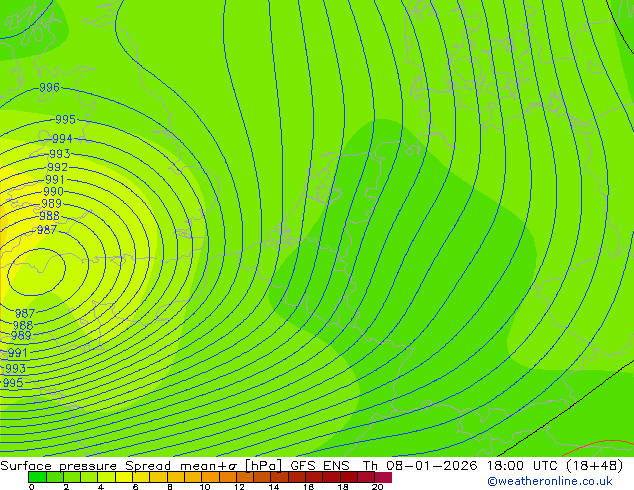Viewport: 634px width, 490px height.
Task: Click the 'GFS ENS' model label
Action: pyautogui.click(x=320, y=466)
